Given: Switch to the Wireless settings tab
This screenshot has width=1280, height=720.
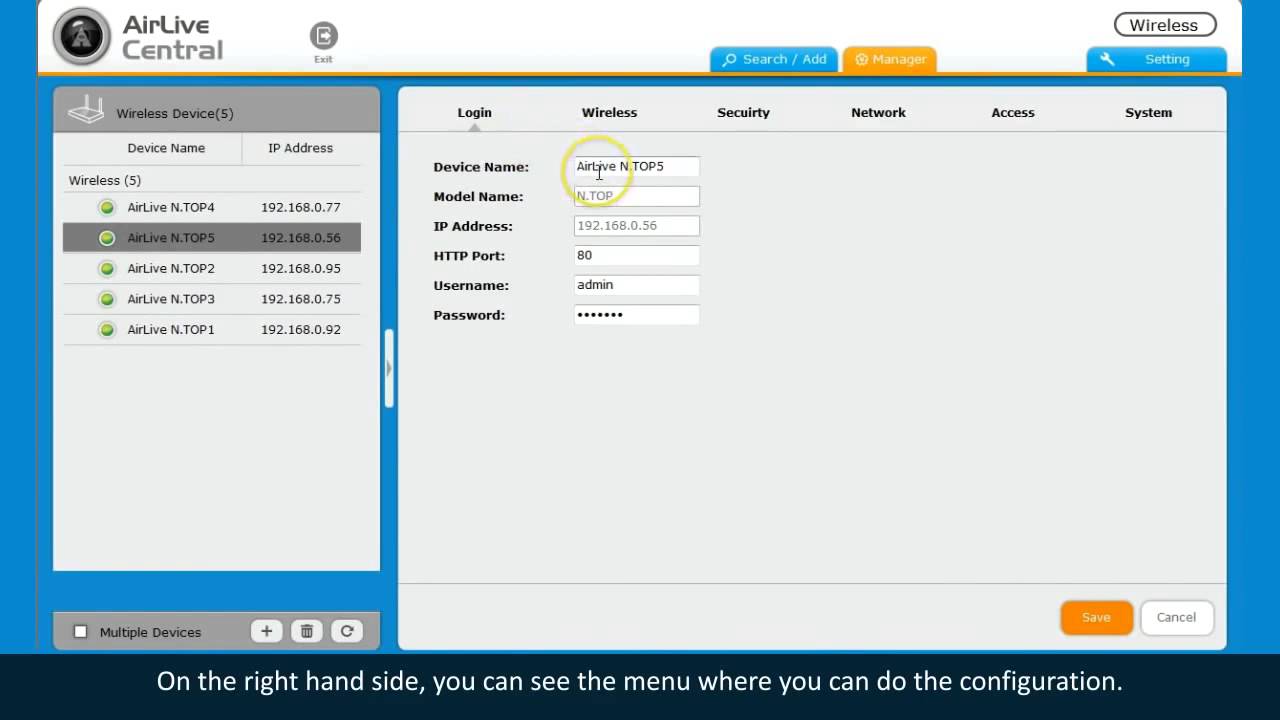Looking at the screenshot, I should (610, 113).
